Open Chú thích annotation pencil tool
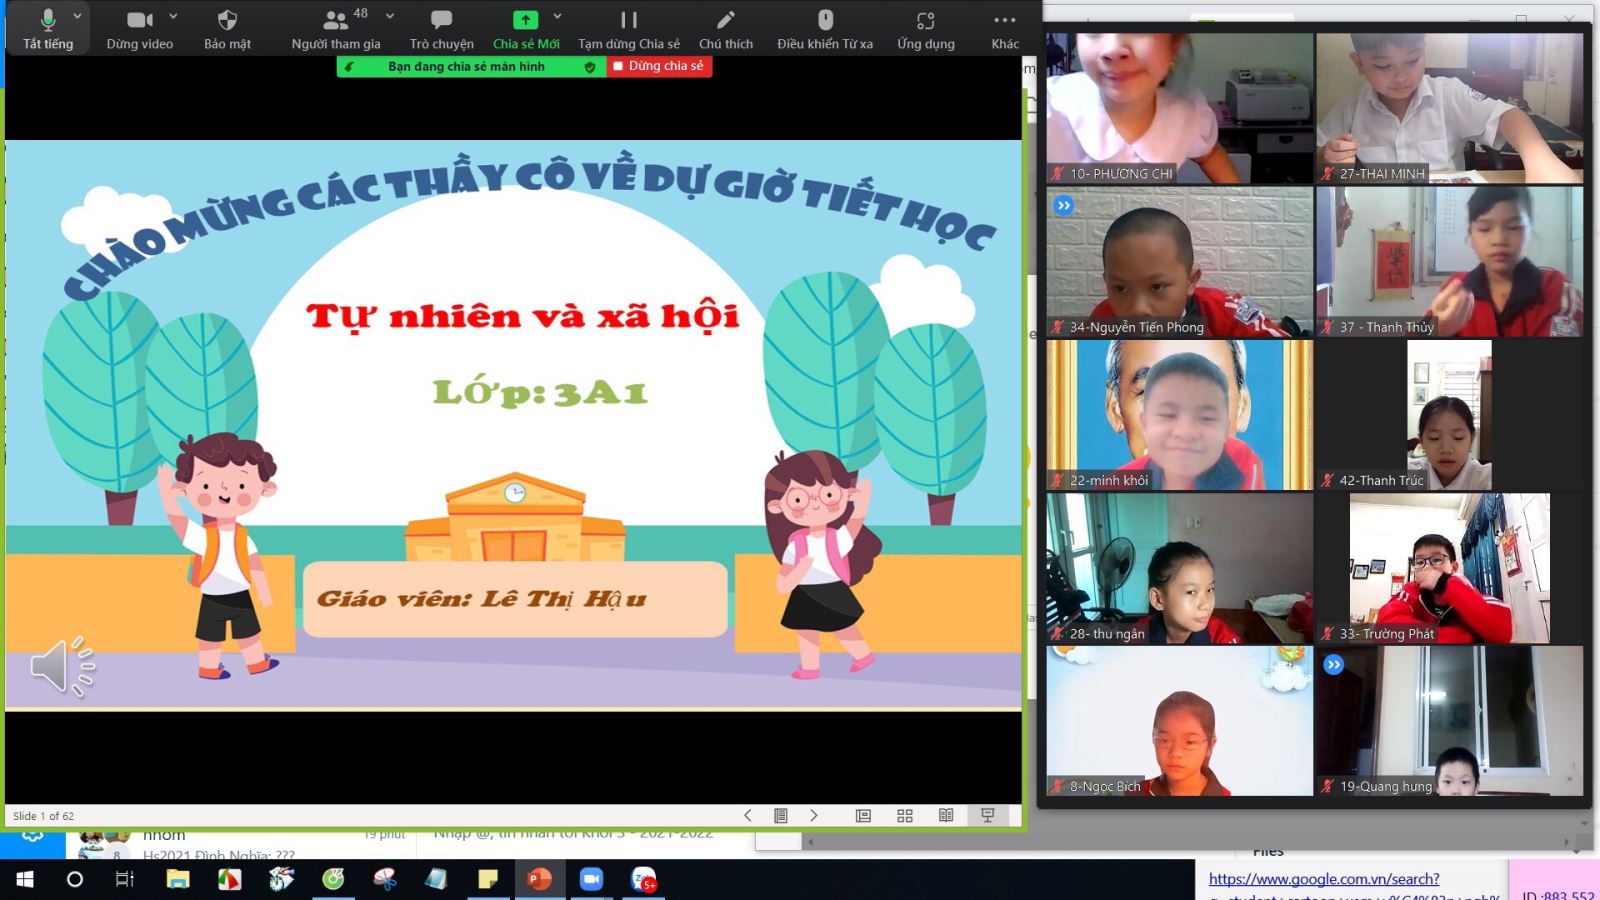This screenshot has height=900, width=1600. pos(725,28)
